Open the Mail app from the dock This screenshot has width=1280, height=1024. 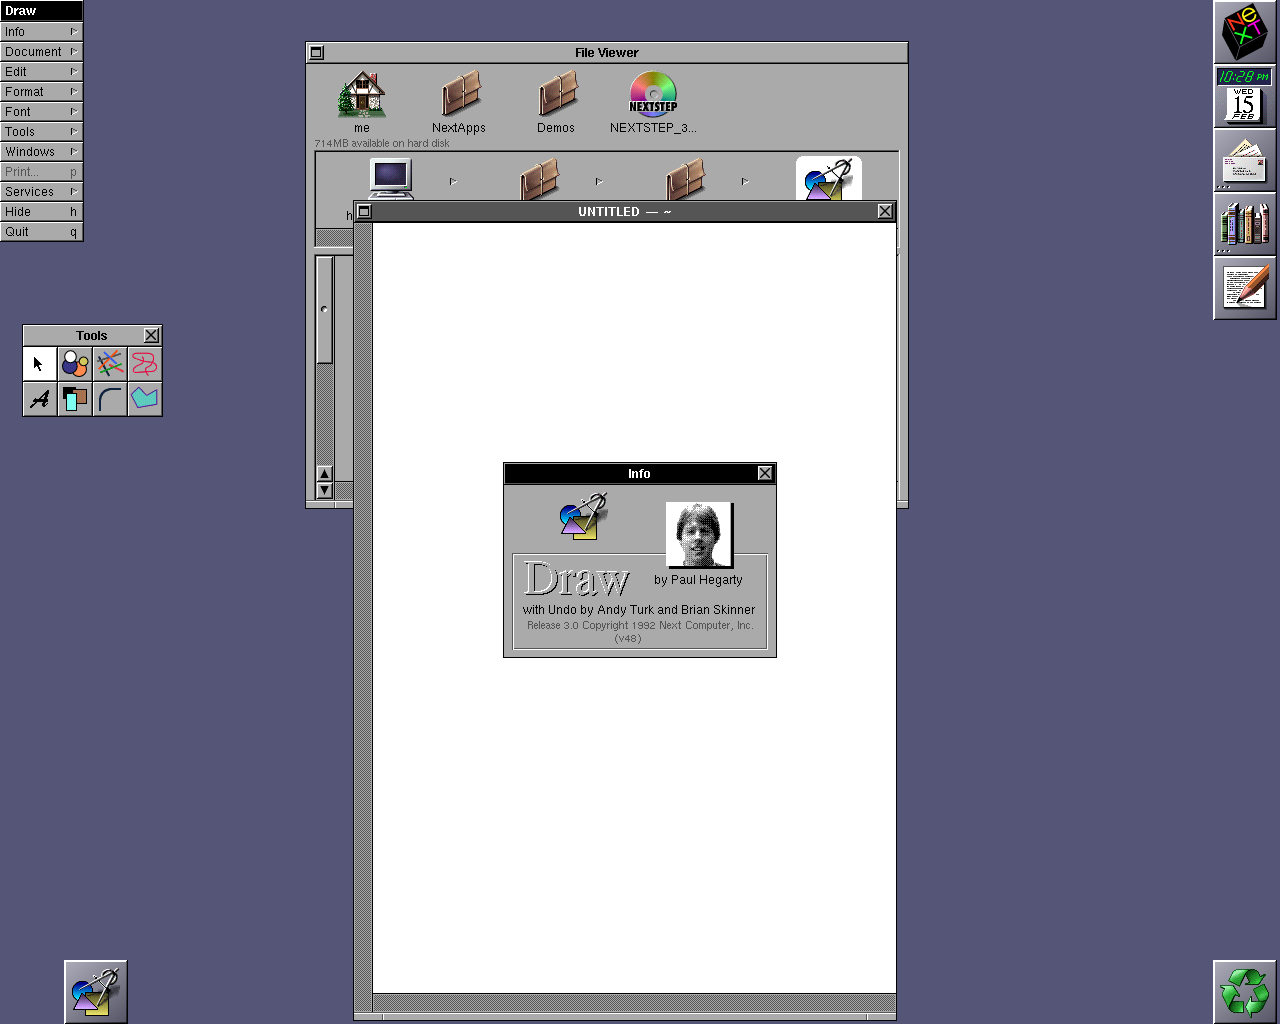[x=1244, y=160]
